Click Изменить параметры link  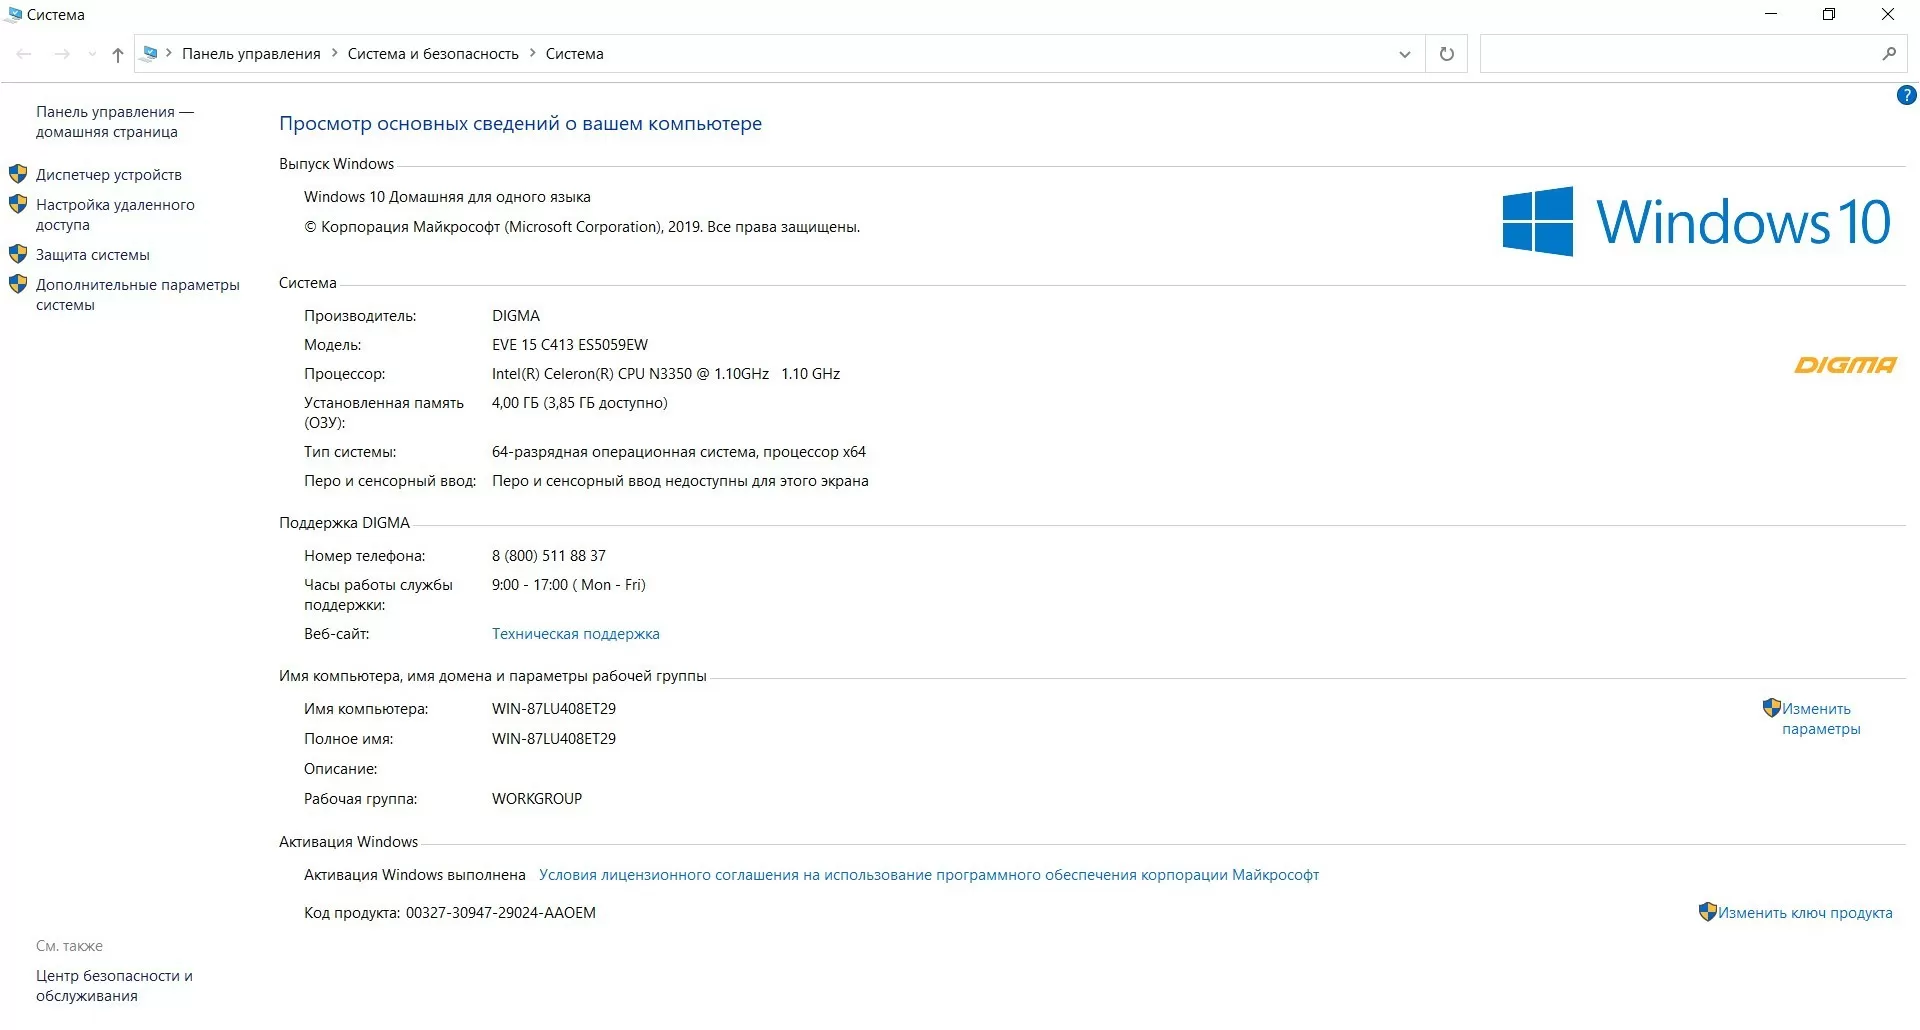[x=1821, y=719]
